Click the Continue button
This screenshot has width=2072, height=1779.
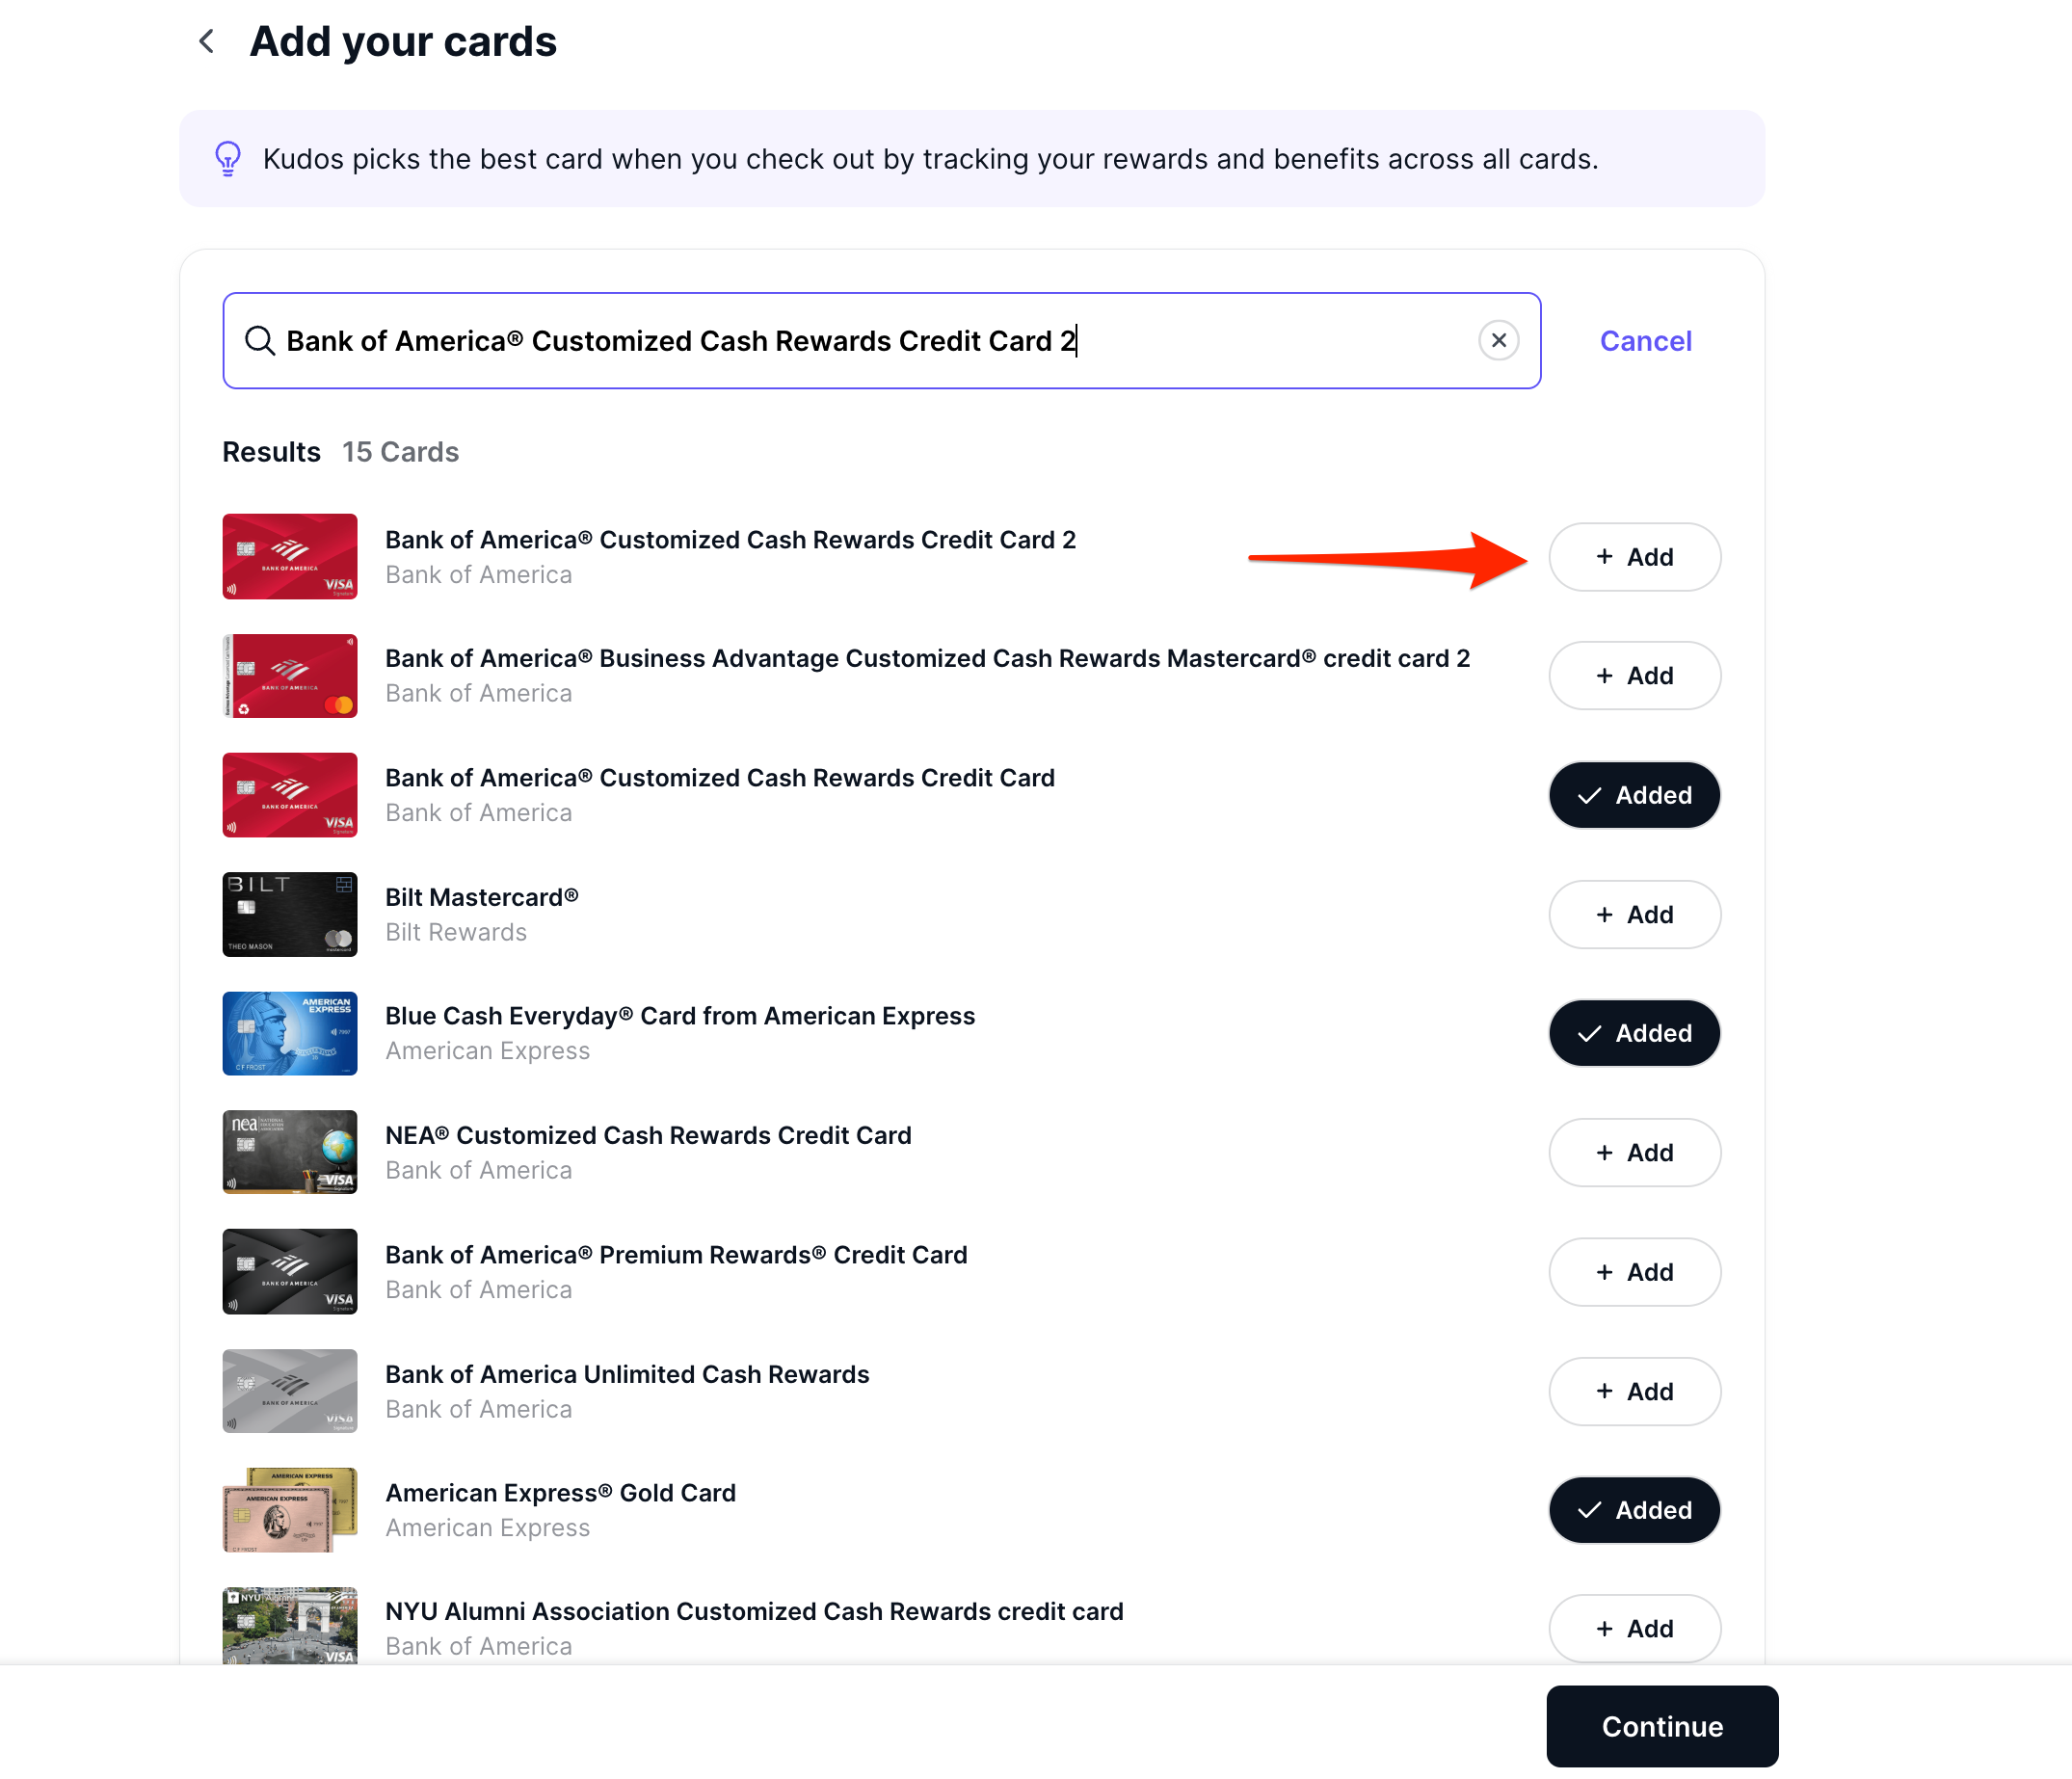[x=1662, y=1726]
